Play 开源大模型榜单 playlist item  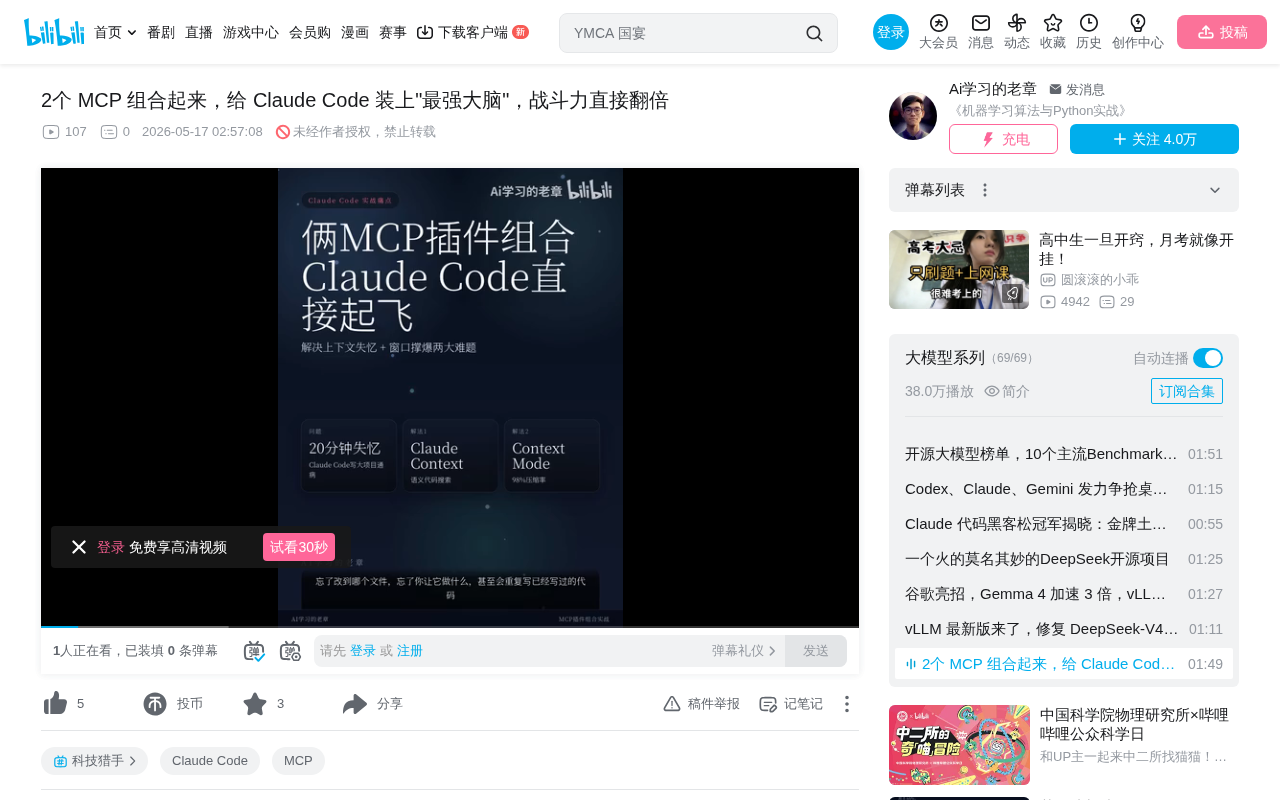coord(1064,454)
